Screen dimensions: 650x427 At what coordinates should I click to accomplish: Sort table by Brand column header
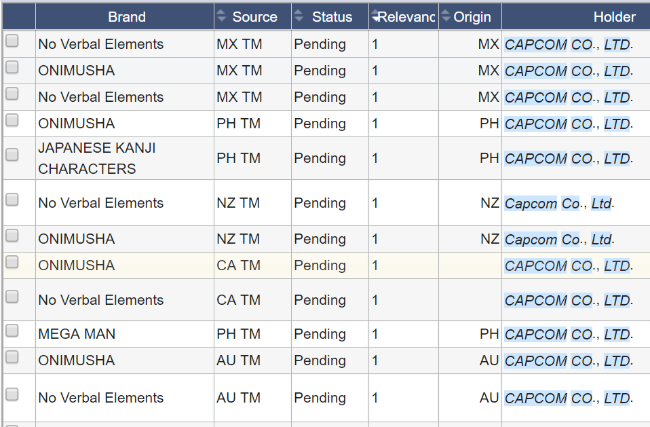126,17
